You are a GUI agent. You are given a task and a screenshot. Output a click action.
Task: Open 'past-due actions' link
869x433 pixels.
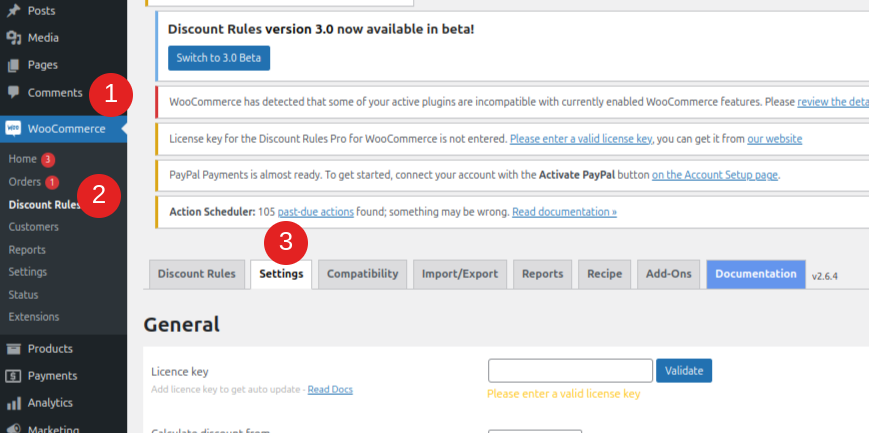(x=316, y=212)
